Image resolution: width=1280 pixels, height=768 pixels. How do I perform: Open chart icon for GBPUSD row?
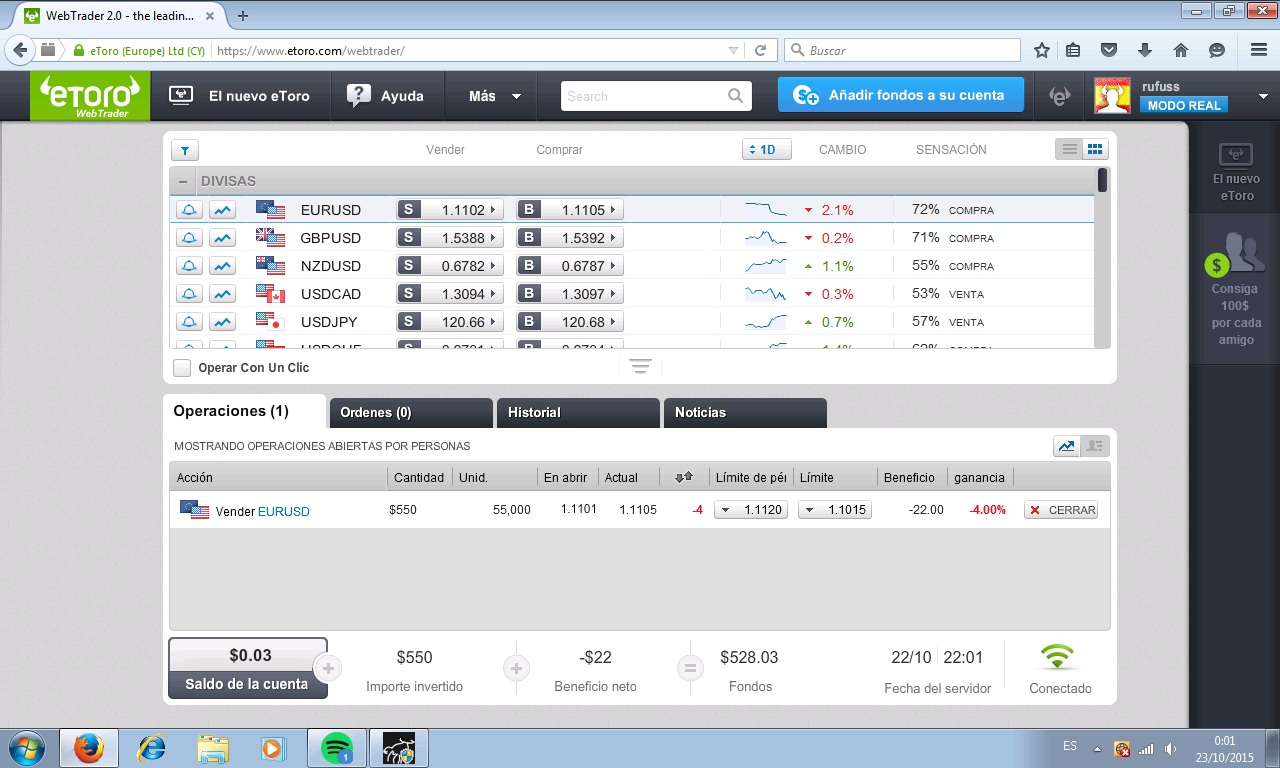(x=222, y=238)
